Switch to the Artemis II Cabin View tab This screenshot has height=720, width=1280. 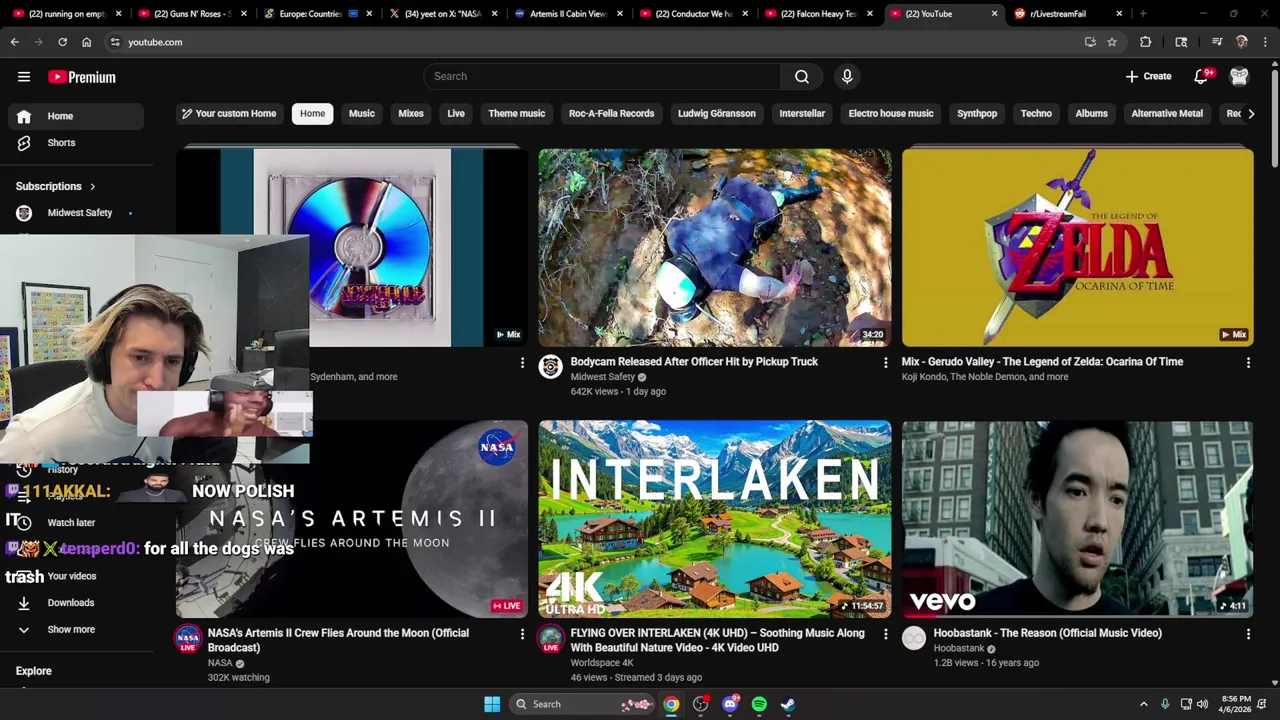(568, 14)
